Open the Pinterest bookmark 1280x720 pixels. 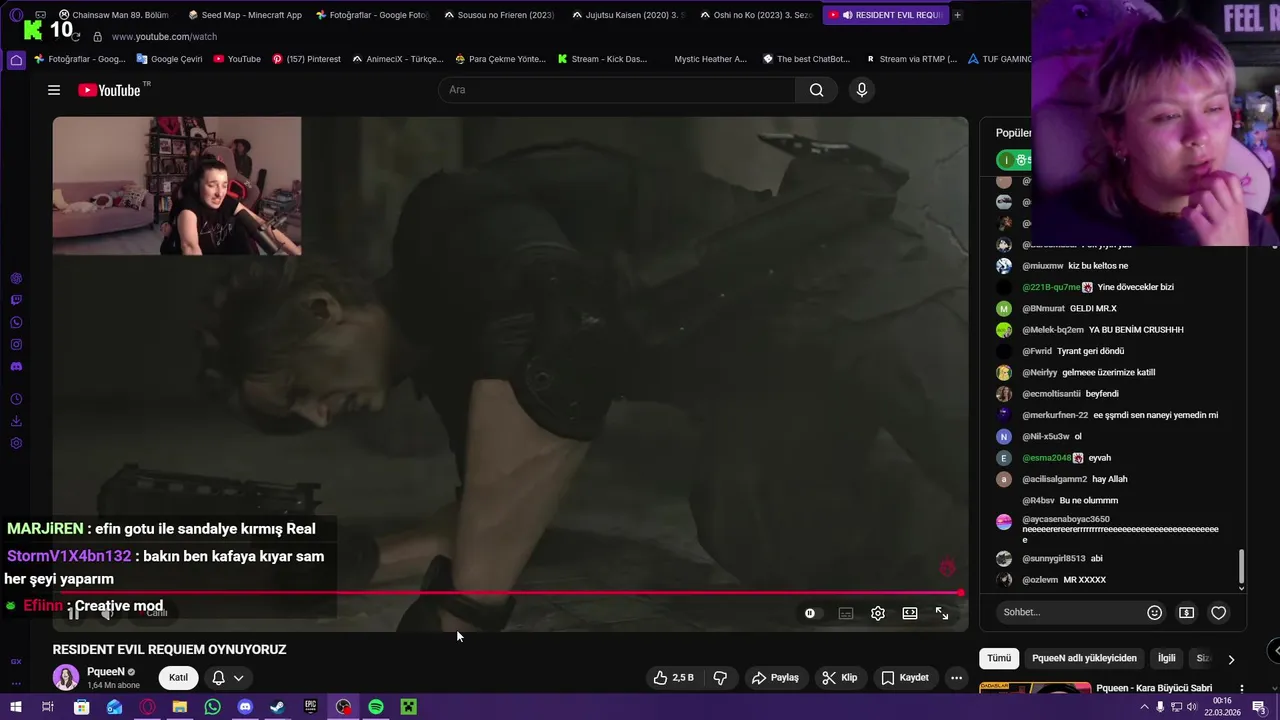[307, 59]
